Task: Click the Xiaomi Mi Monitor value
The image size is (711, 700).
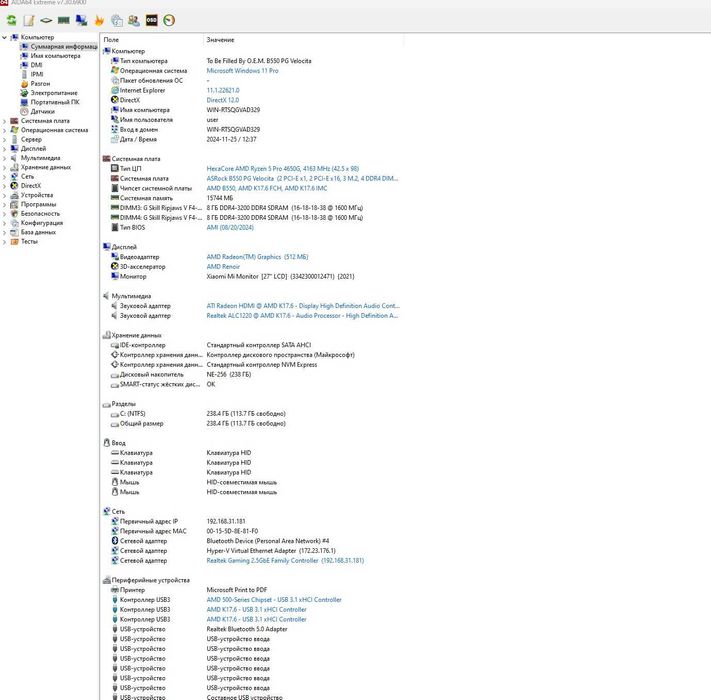Action: (280, 276)
